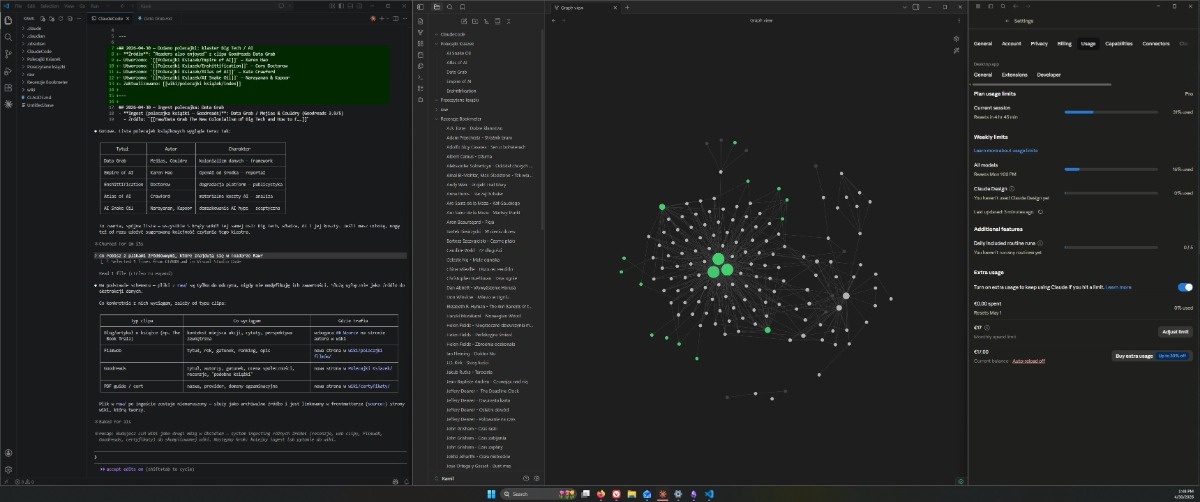Click Auto-reload off link

[x=1031, y=360]
